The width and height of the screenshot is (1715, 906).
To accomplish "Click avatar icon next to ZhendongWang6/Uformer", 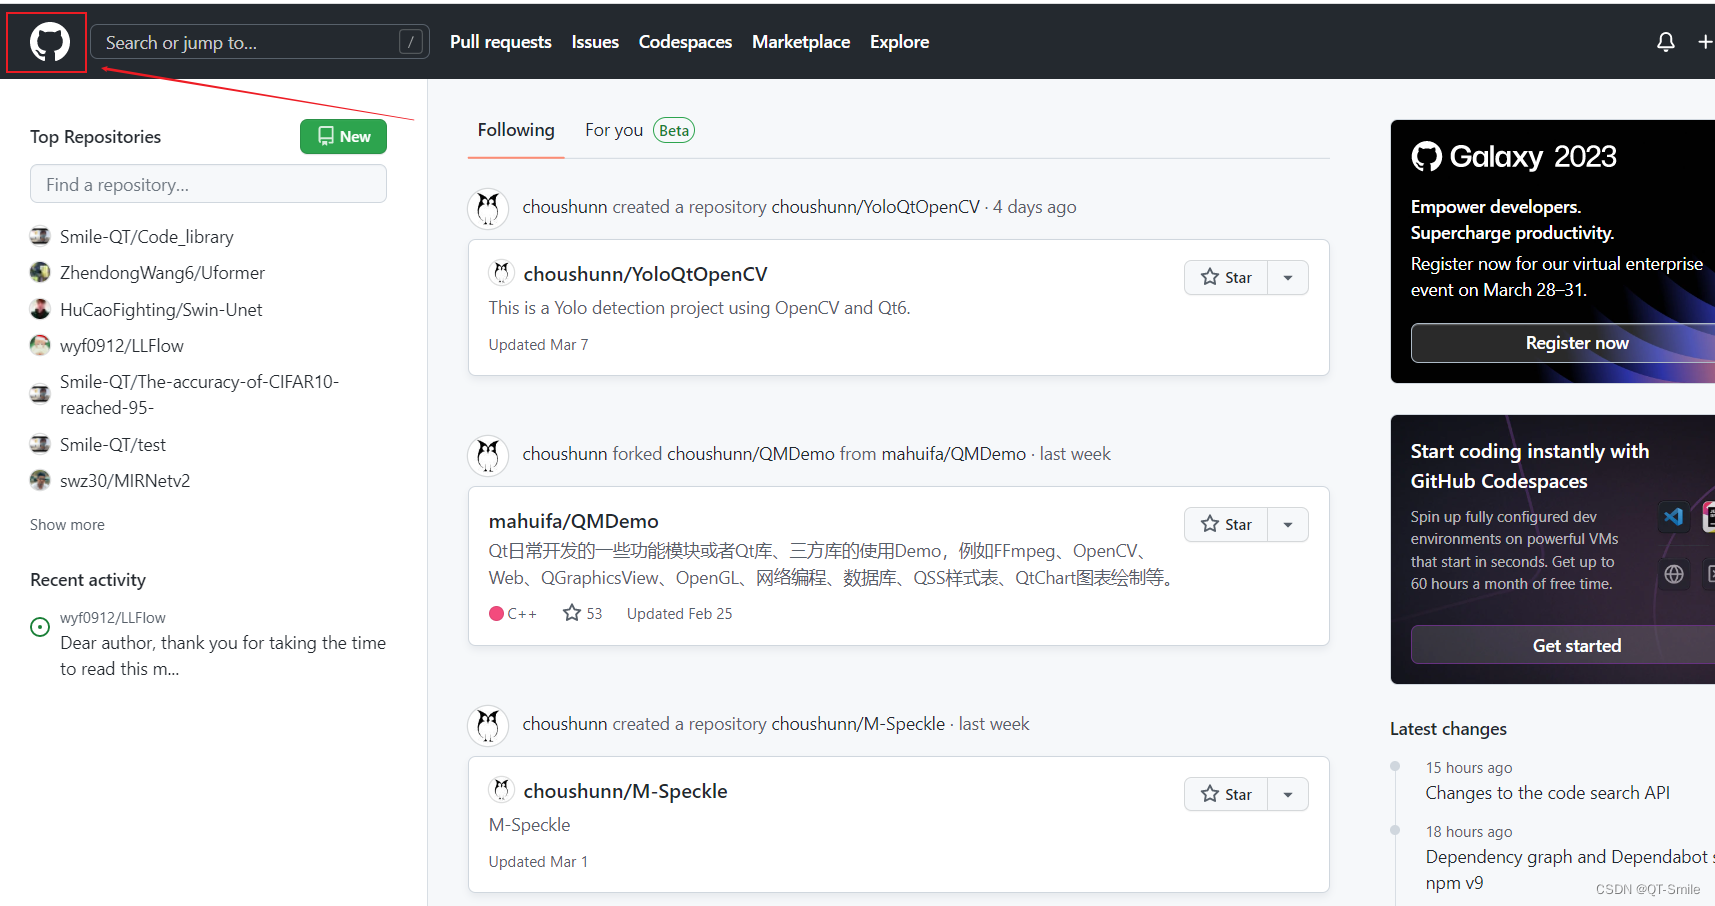I will click(40, 272).
